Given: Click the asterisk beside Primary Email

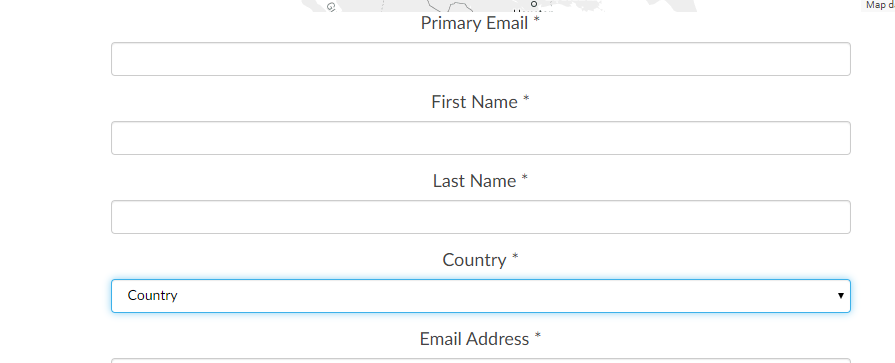Looking at the screenshot, I should [536, 21].
